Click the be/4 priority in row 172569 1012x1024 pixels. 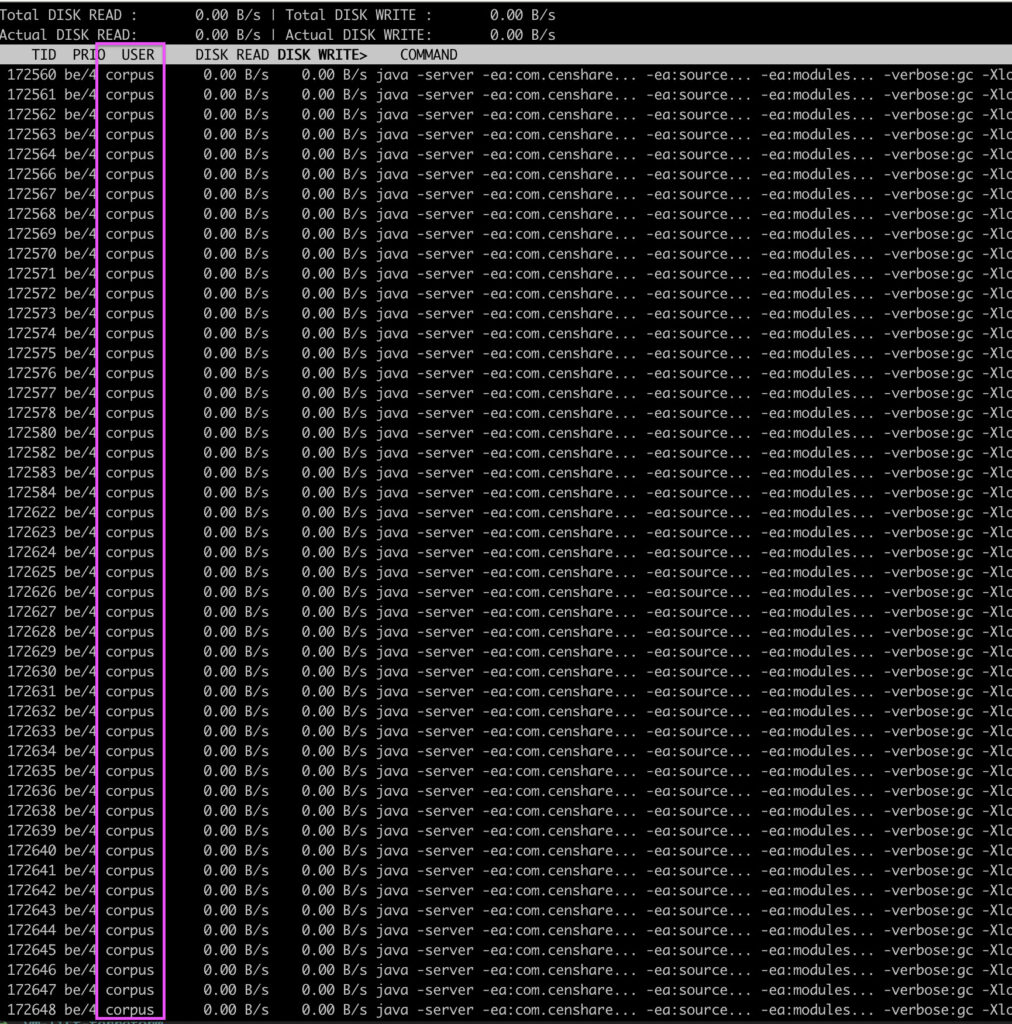point(80,234)
